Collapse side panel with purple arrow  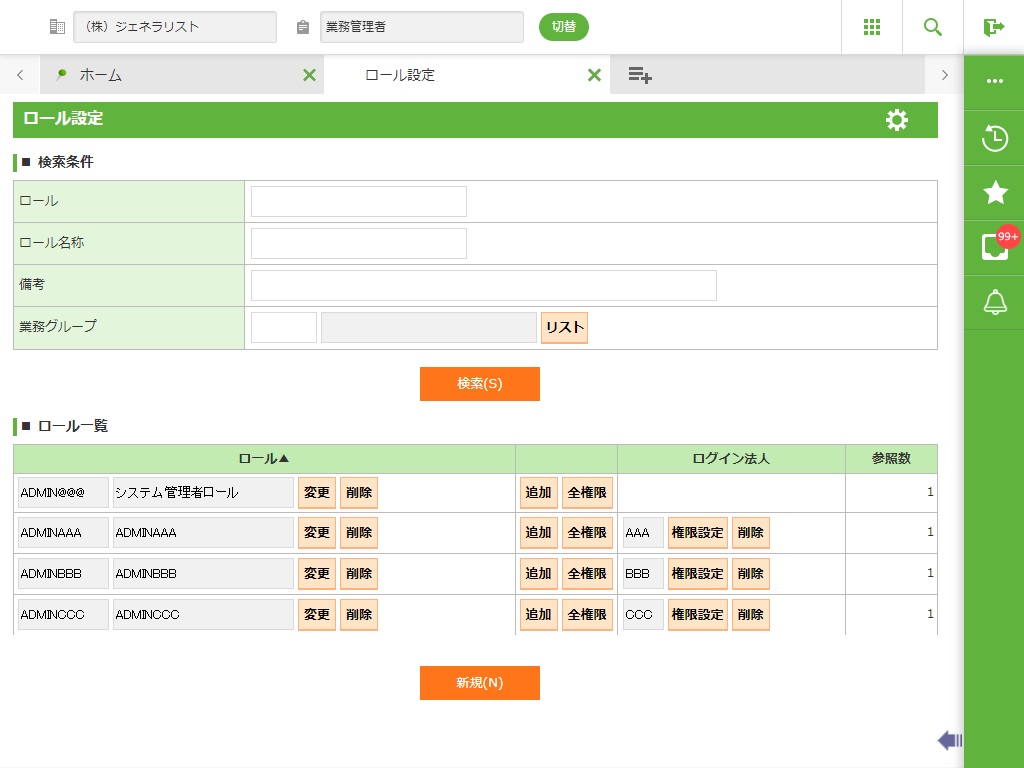click(x=949, y=740)
